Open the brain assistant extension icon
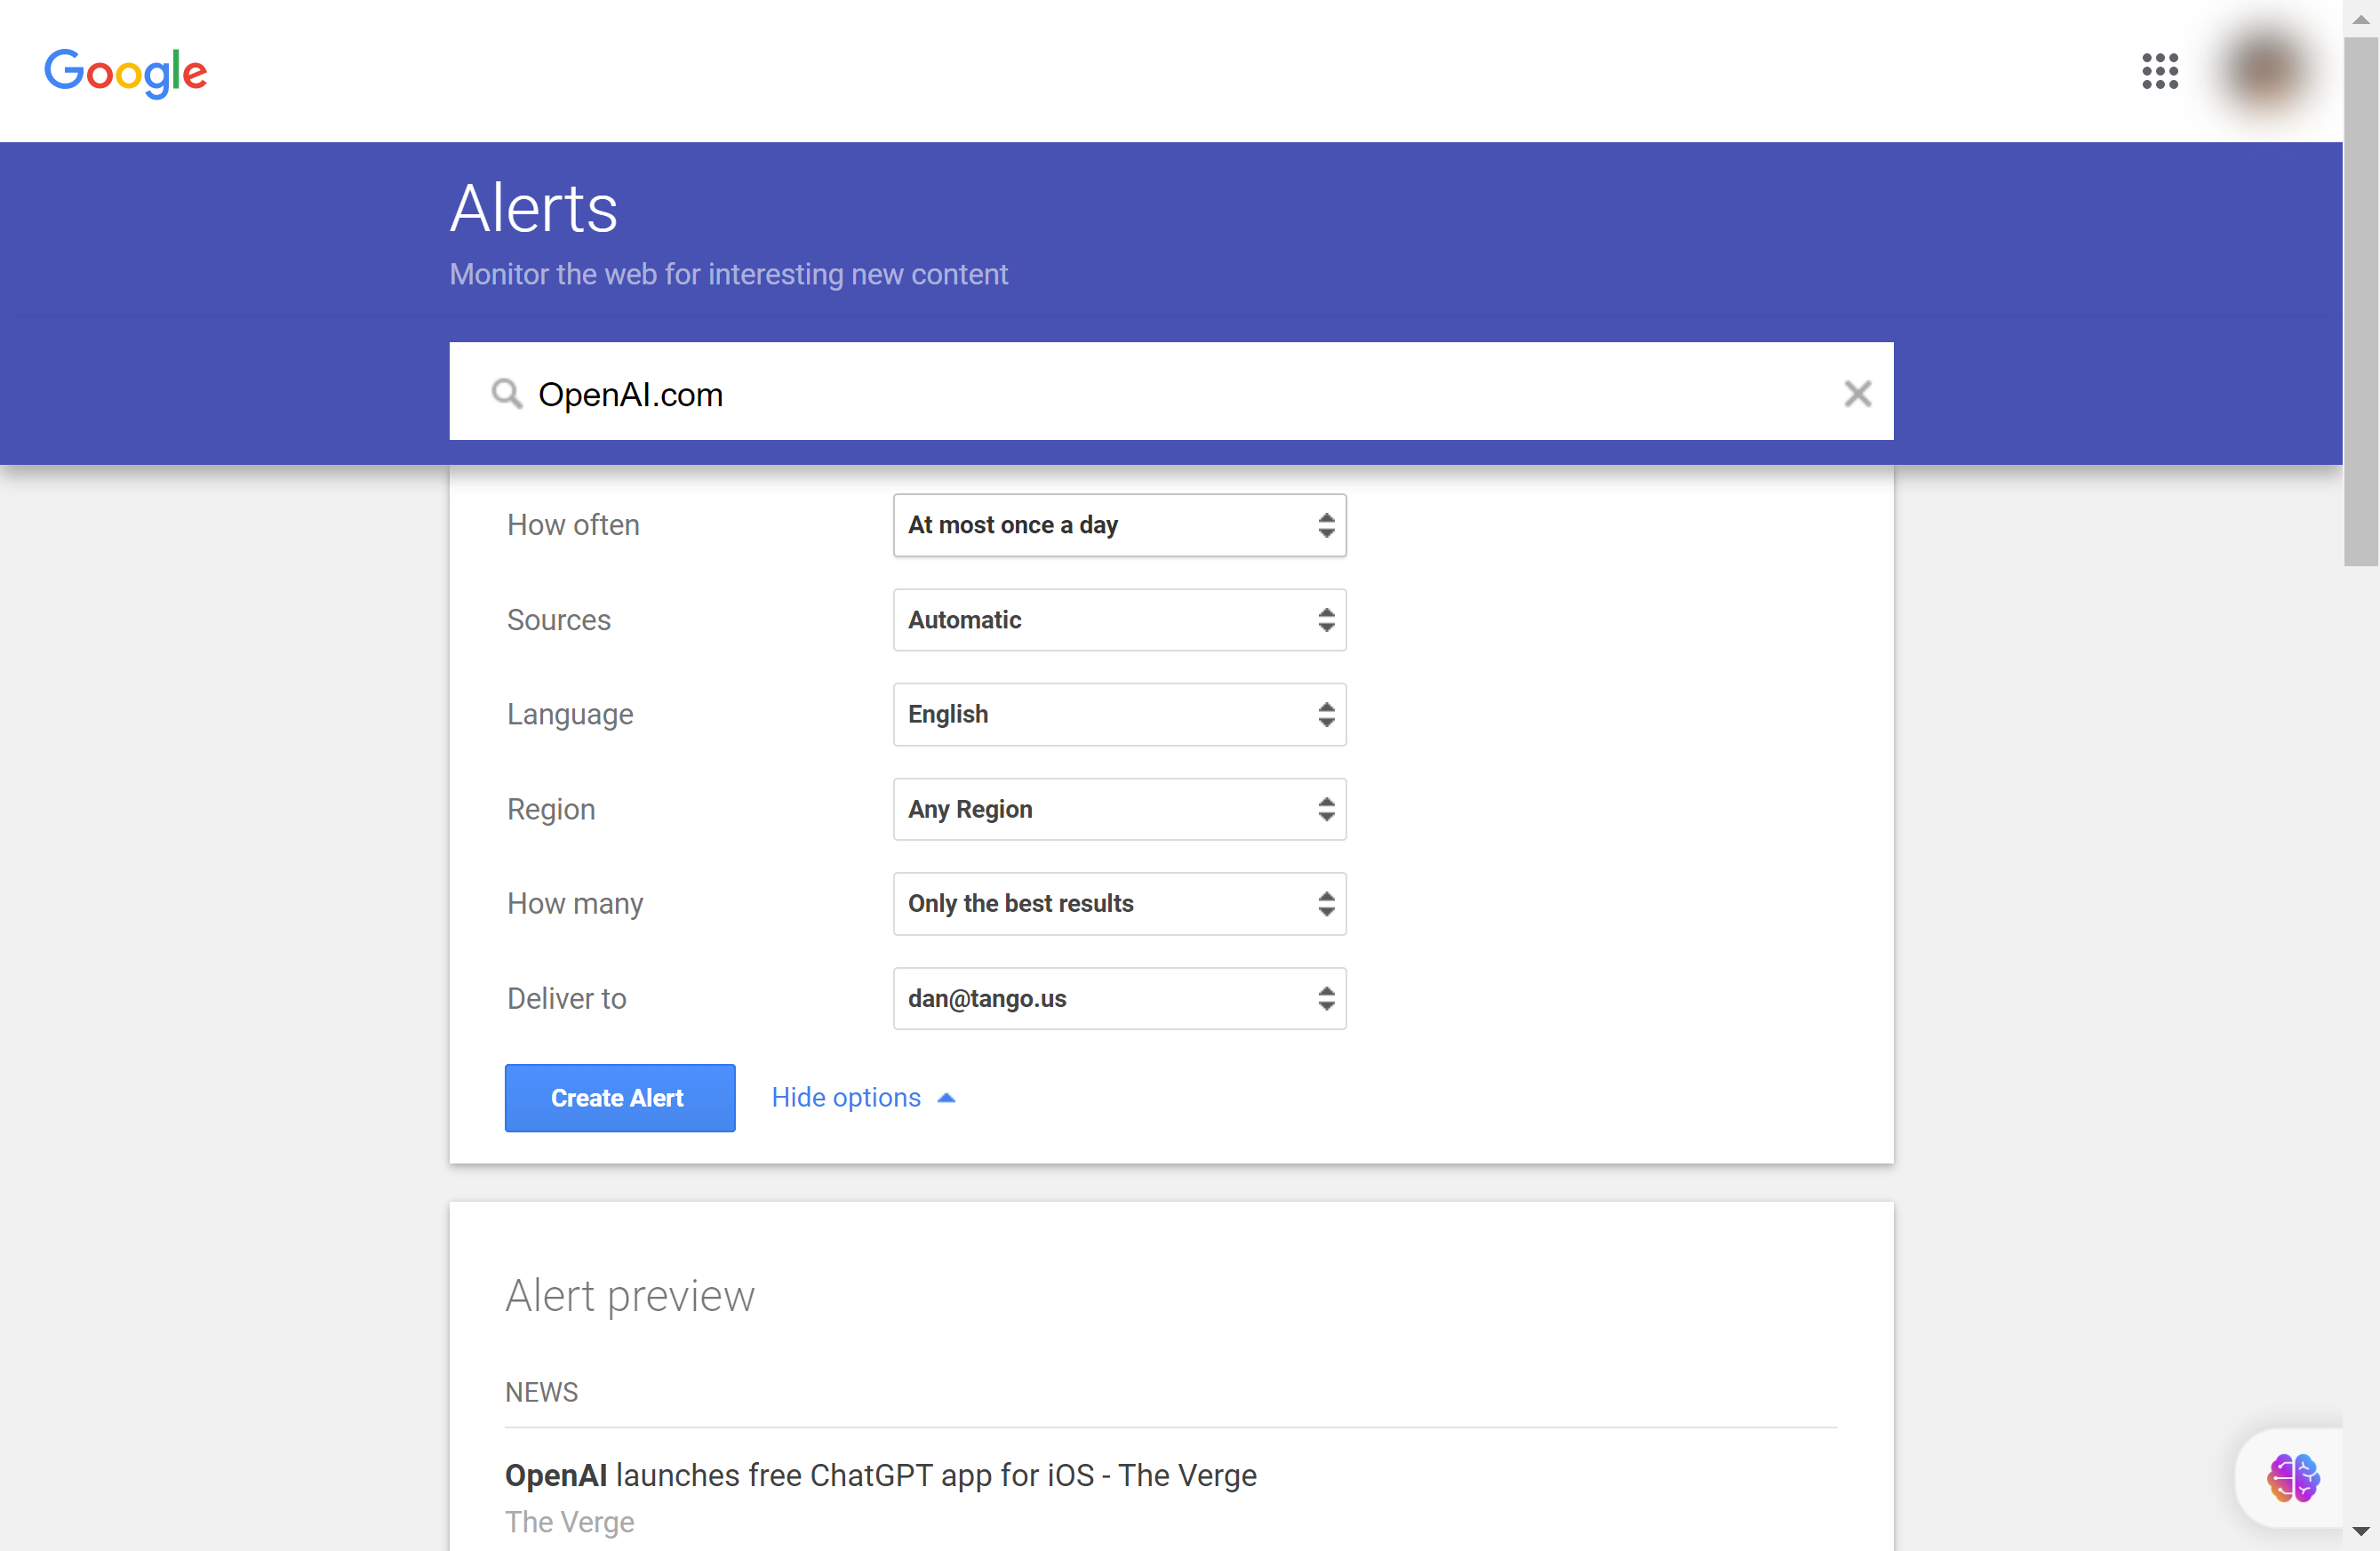2380x1551 pixels. 2293,1478
